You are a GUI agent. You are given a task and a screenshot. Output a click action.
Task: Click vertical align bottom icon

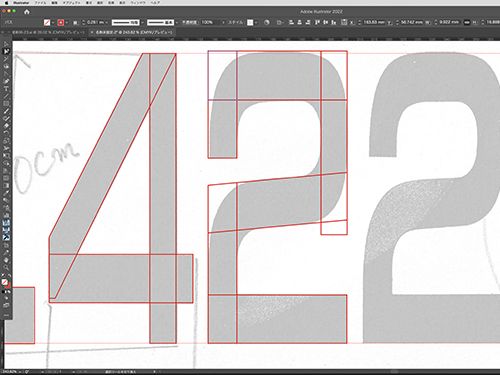pyautogui.click(x=334, y=22)
